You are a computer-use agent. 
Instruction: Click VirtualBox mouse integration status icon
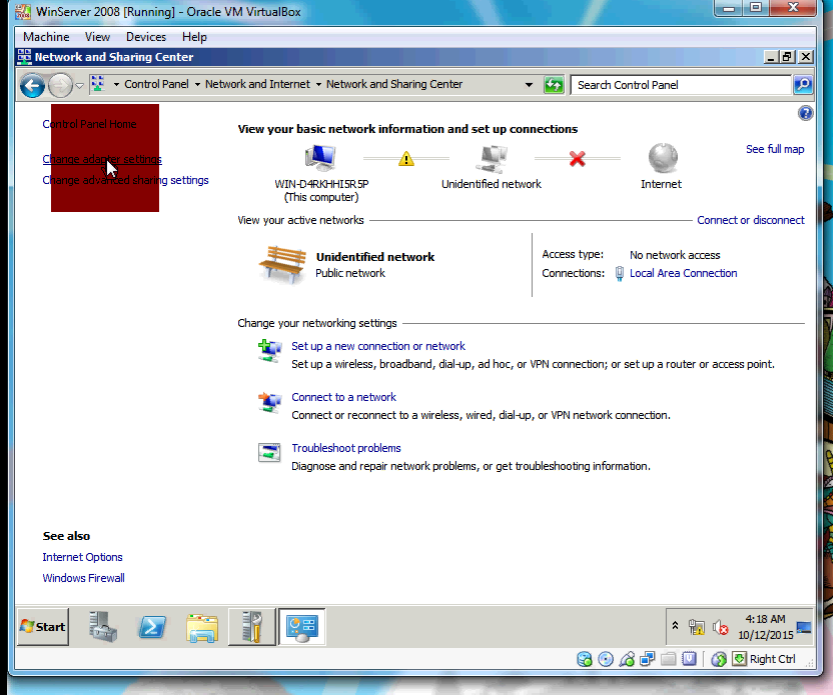(719, 659)
